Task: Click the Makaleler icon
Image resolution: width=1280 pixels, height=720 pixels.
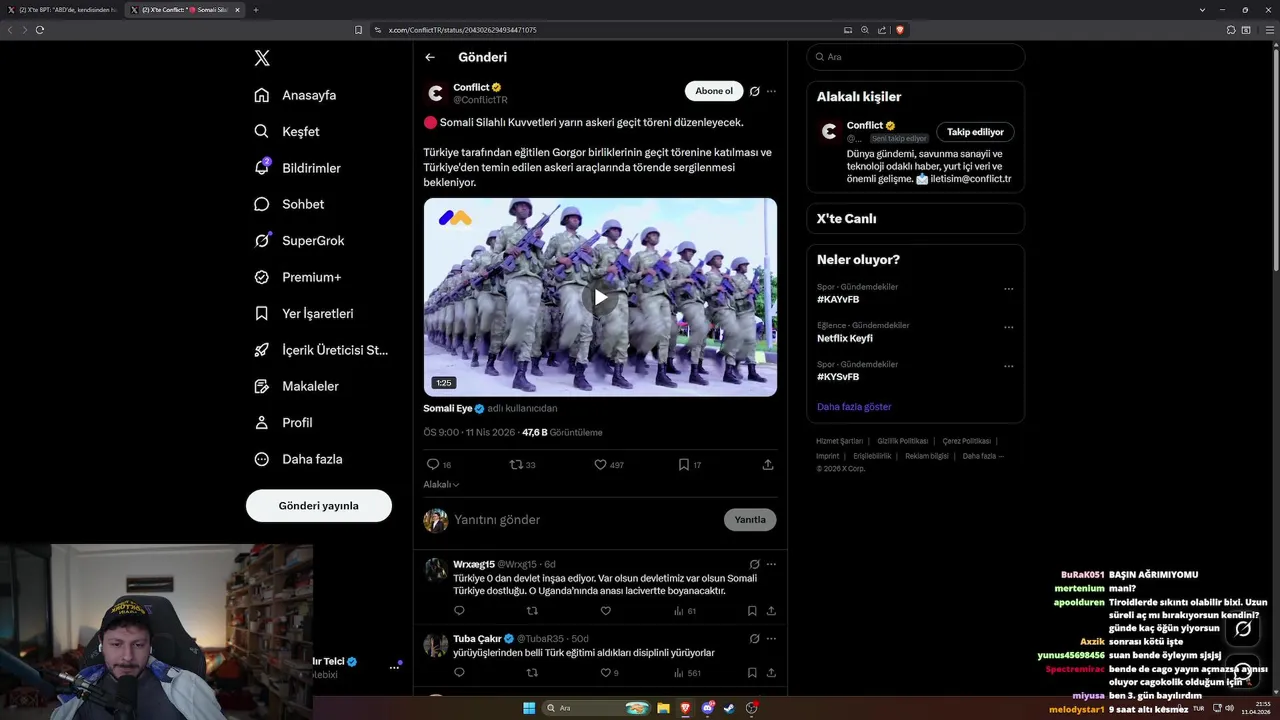Action: pos(262,386)
